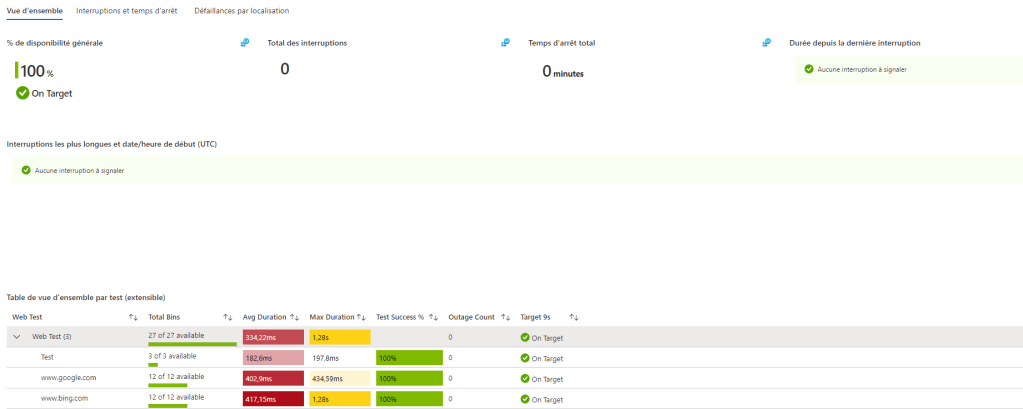Sort by Max Duration arrows
1023x409 pixels.
[x=361, y=317]
